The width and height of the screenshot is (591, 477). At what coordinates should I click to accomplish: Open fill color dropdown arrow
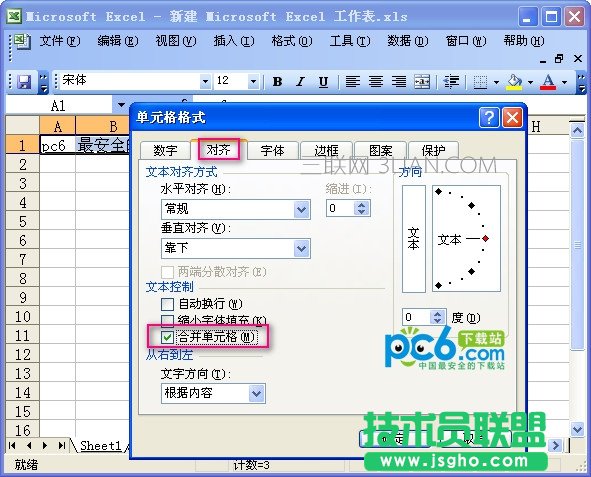530,82
